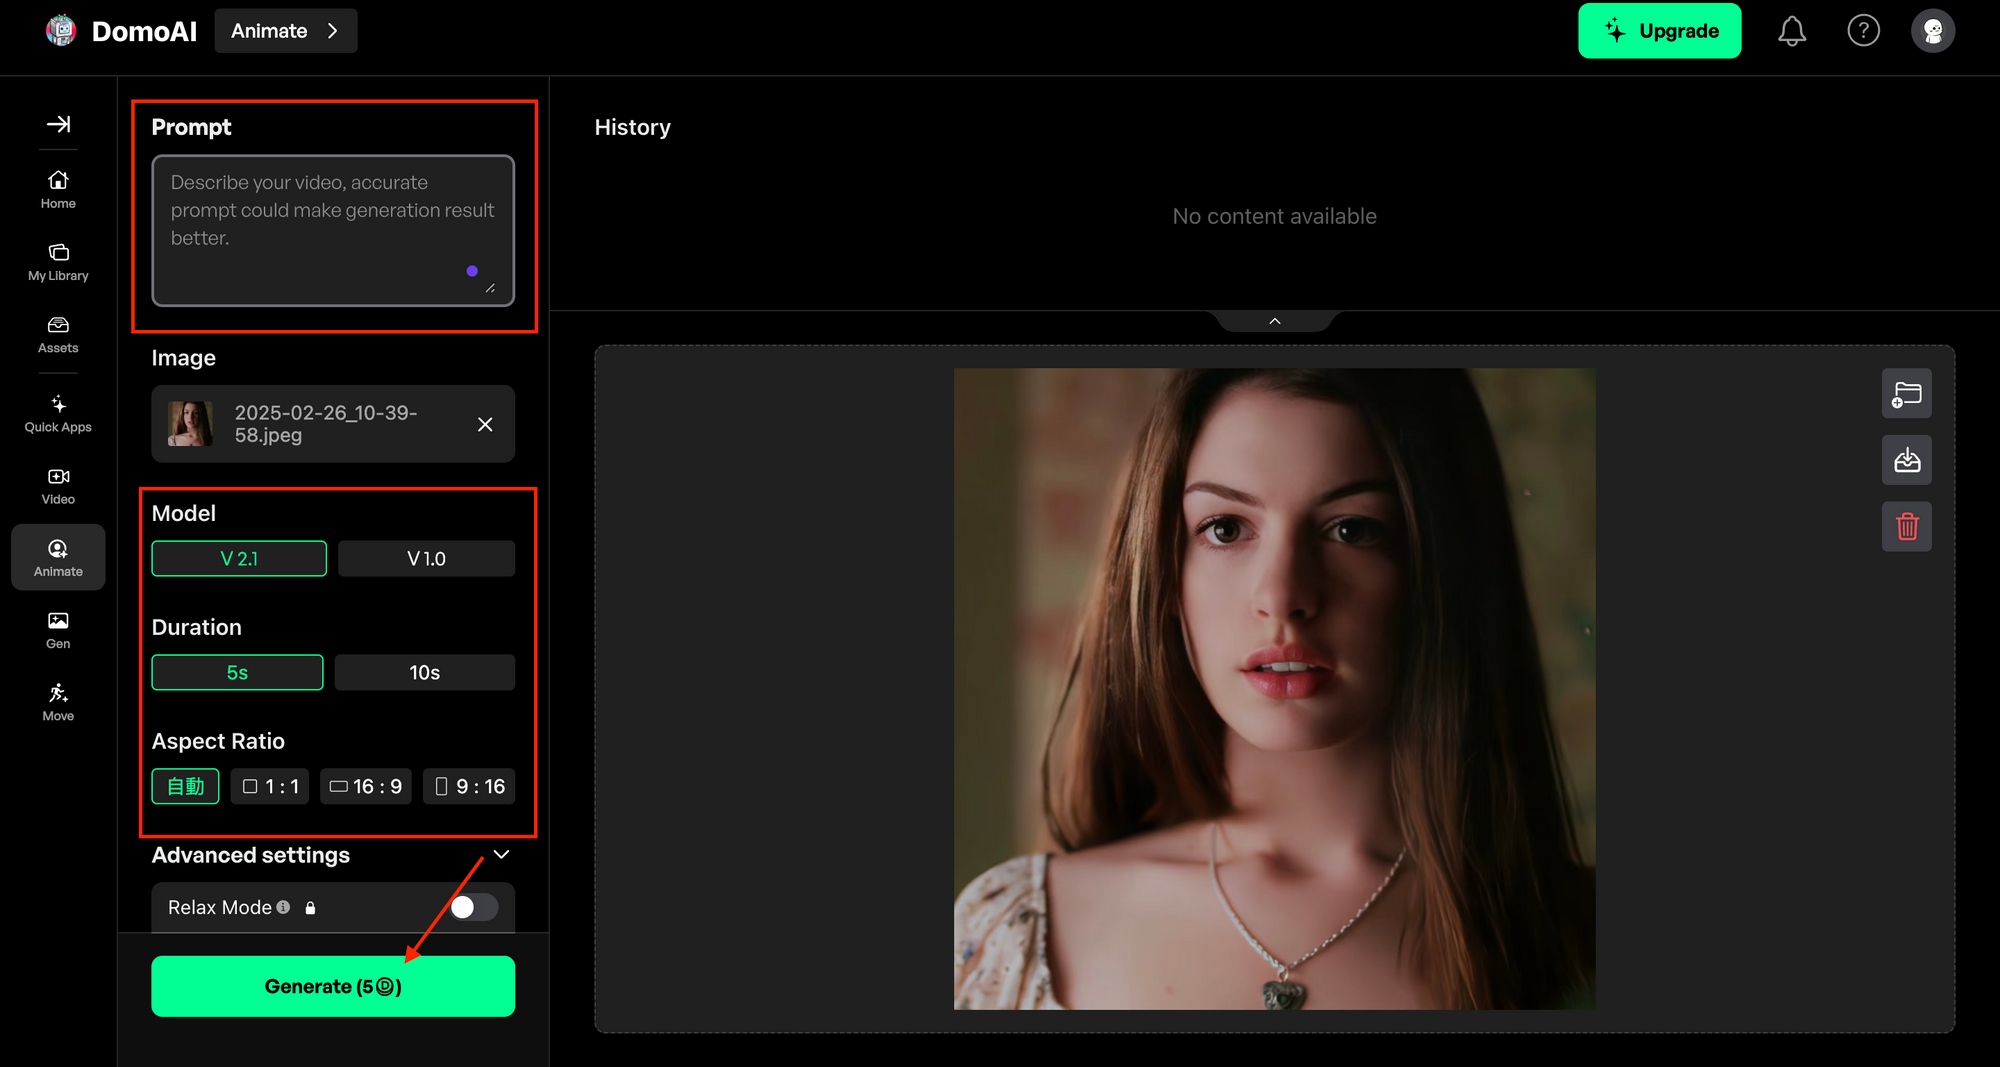Viewport: 2000px width, 1067px height.
Task: Set duration to 10s
Action: pos(425,672)
